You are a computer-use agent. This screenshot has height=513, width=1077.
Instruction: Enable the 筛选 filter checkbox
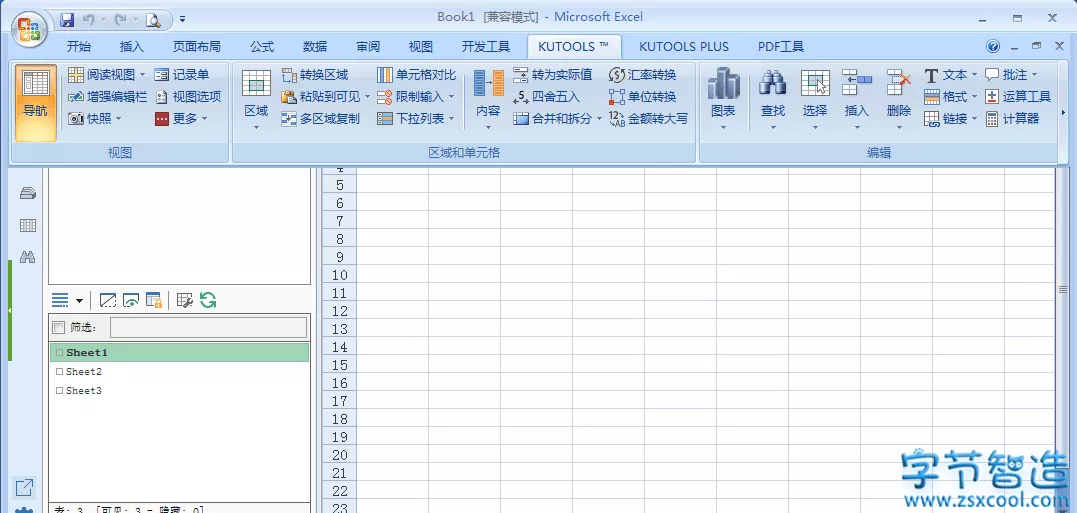click(x=59, y=327)
